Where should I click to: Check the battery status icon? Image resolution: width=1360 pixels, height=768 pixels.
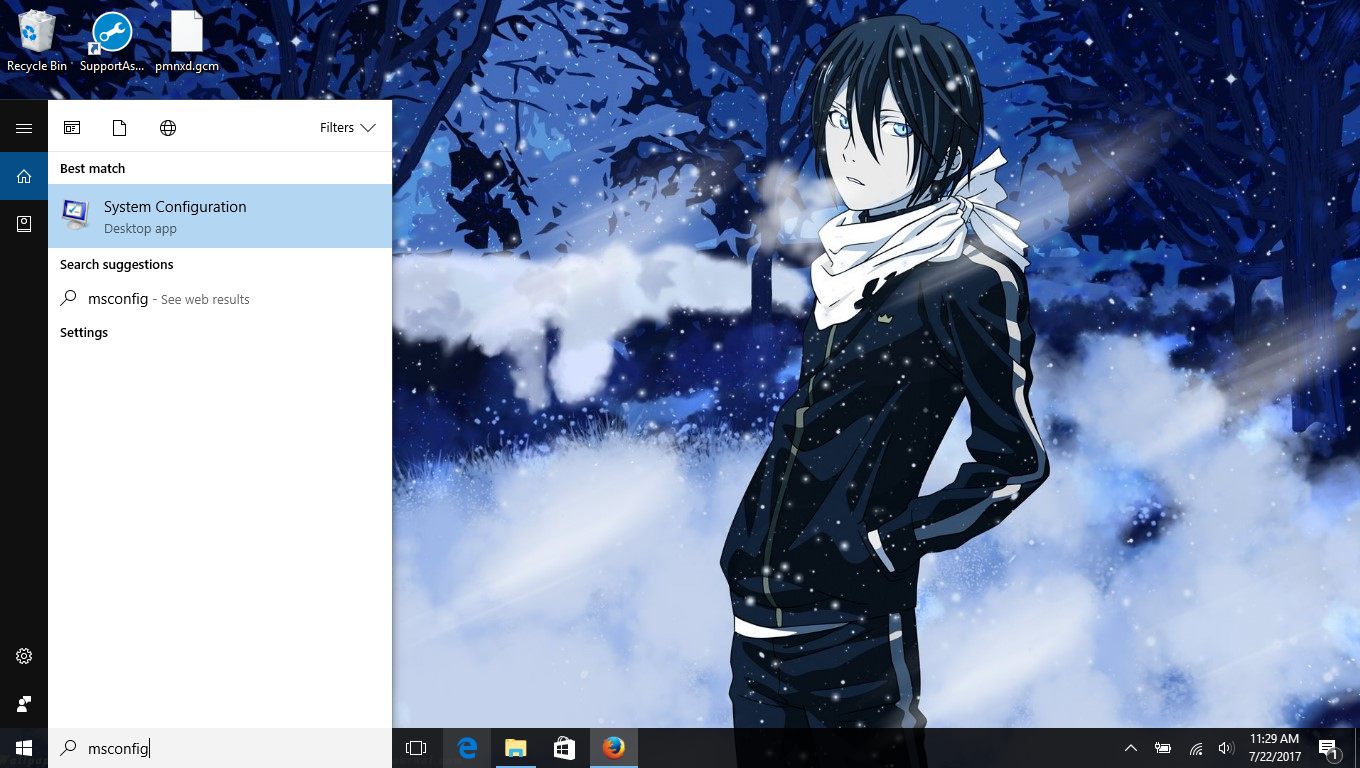1163,748
